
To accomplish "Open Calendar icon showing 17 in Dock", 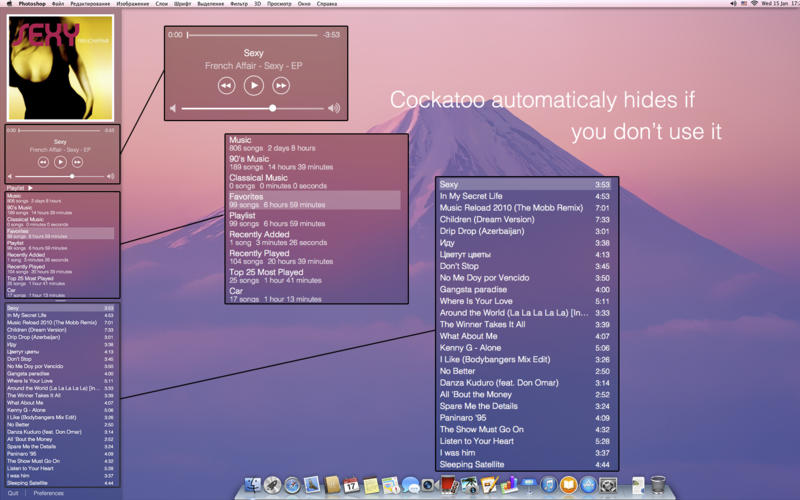I will 351,485.
